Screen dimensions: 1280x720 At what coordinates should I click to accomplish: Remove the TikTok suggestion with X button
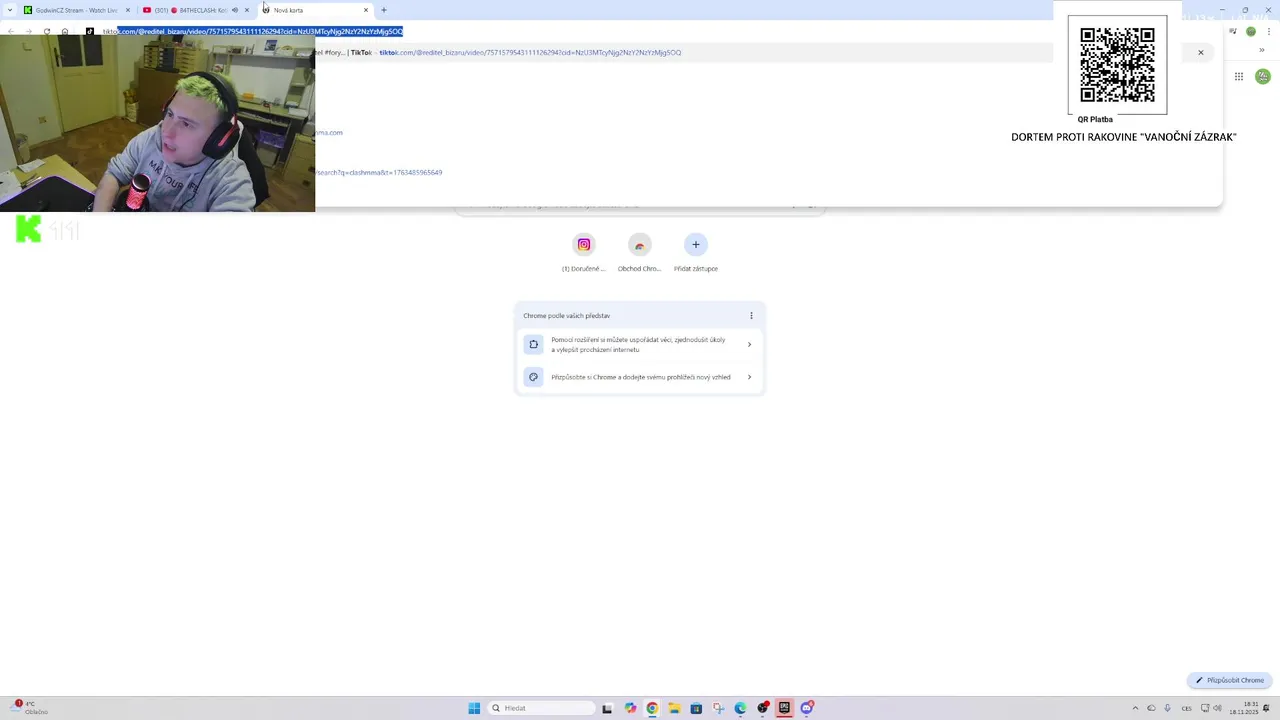[x=1201, y=52]
